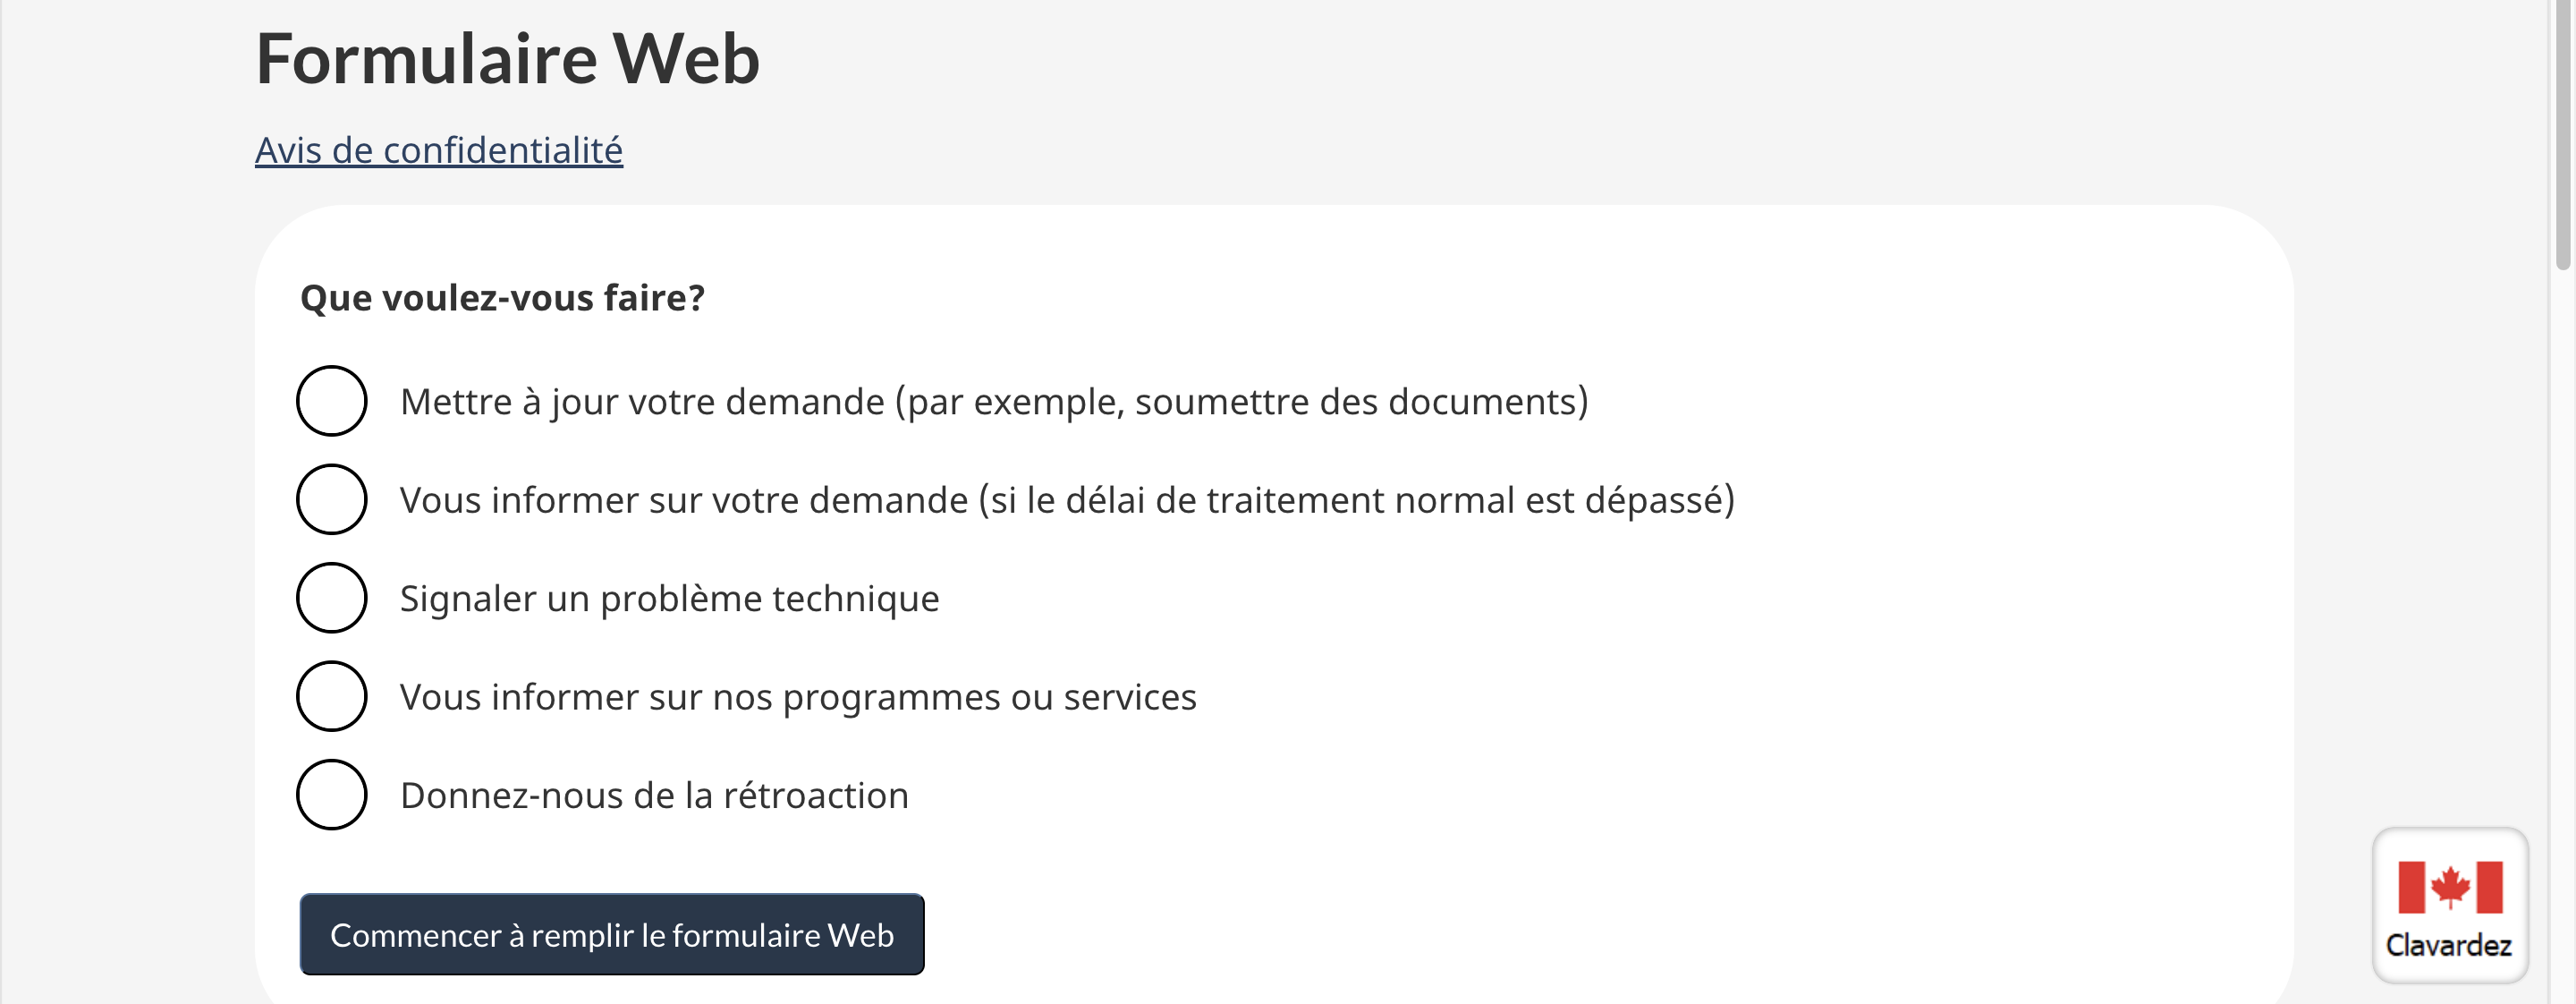Click the Clavardez text label in chat widget
Image resolution: width=2576 pixels, height=1004 pixels.
[x=2448, y=945]
